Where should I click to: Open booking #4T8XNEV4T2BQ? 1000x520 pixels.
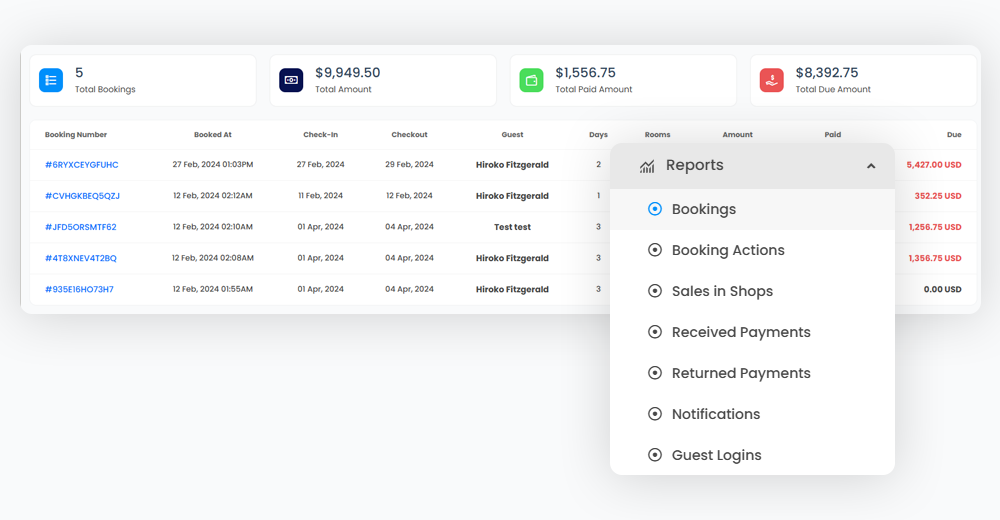81,258
